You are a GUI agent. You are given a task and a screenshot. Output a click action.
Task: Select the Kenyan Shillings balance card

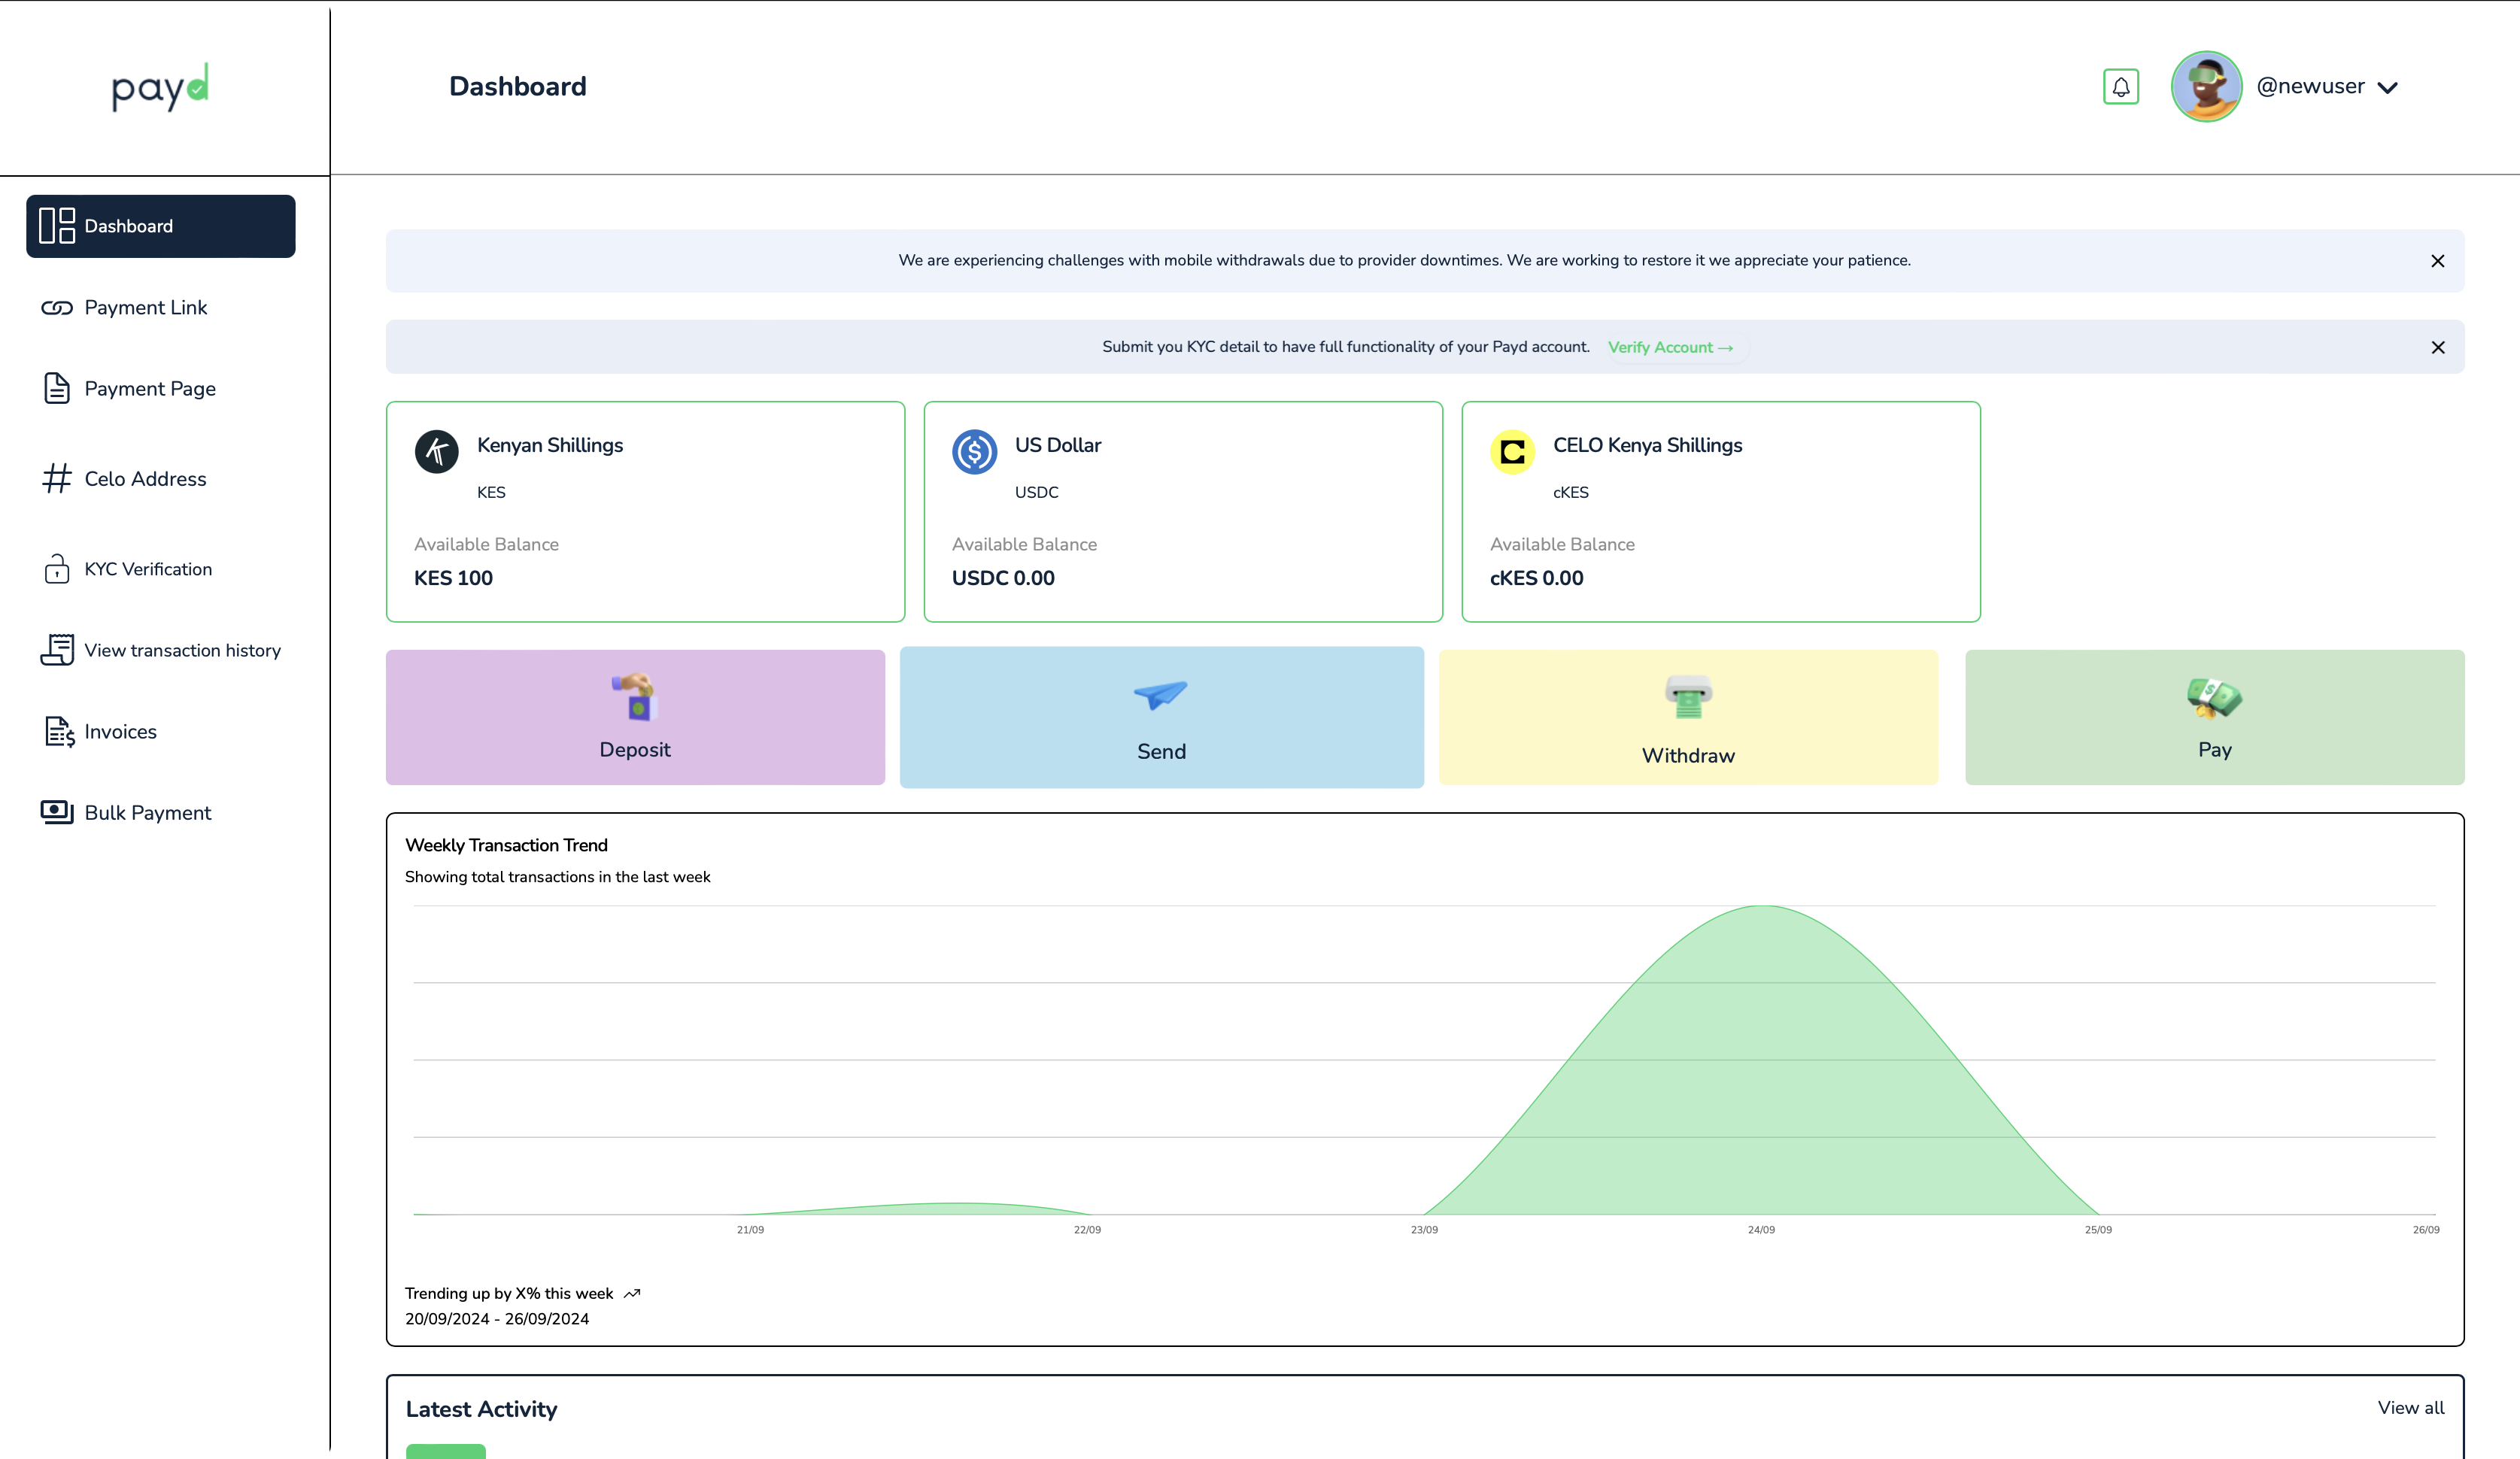[x=645, y=511]
